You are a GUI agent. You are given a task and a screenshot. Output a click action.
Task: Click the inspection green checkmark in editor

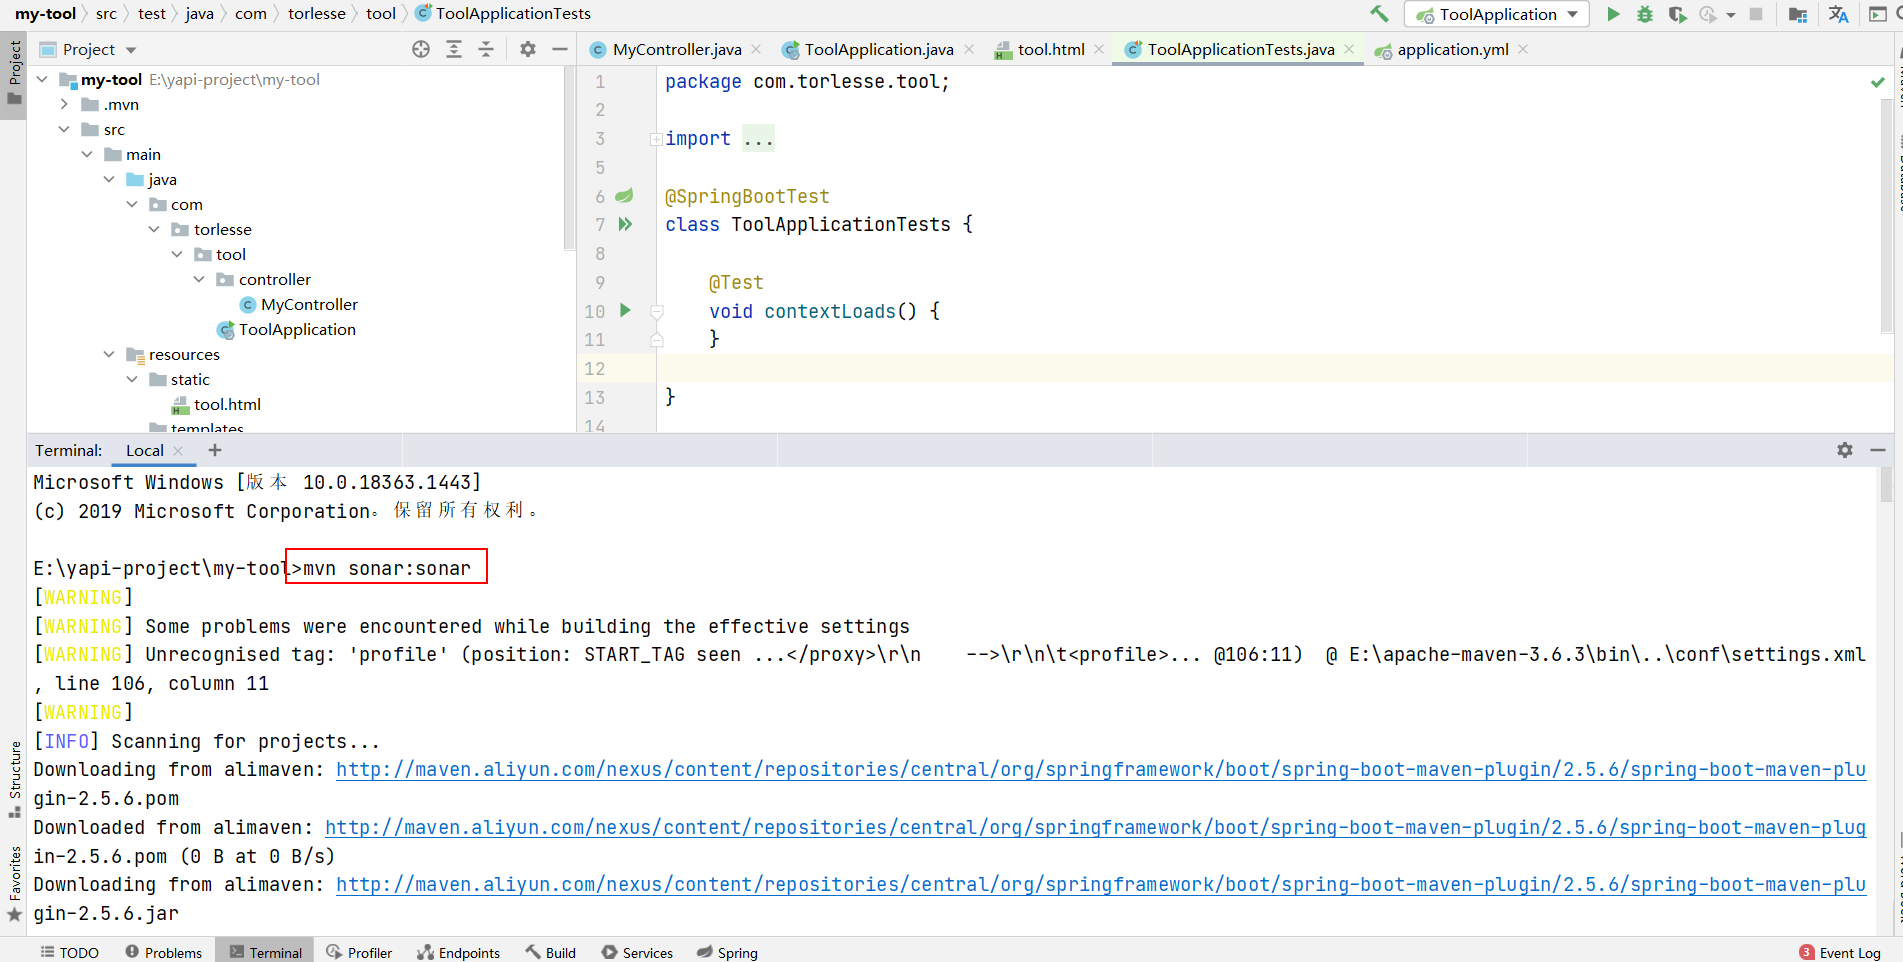[1878, 82]
